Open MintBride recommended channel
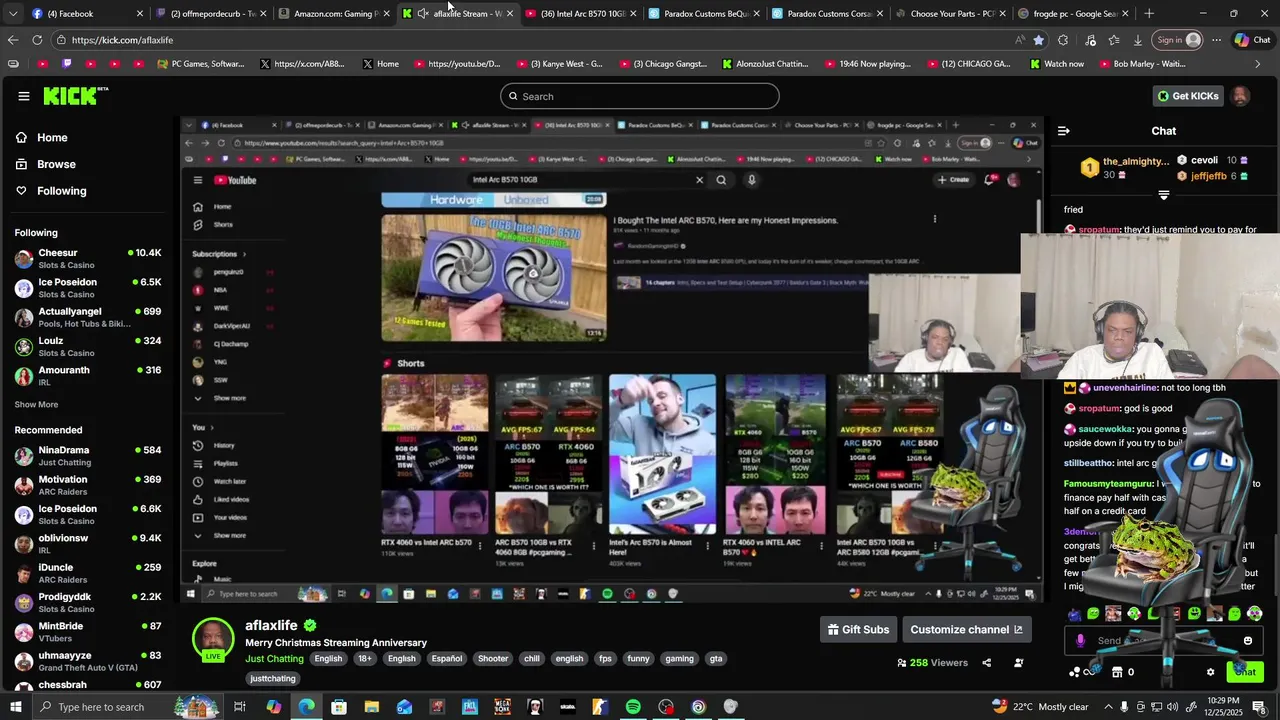This screenshot has height=720, width=1280. click(88, 632)
